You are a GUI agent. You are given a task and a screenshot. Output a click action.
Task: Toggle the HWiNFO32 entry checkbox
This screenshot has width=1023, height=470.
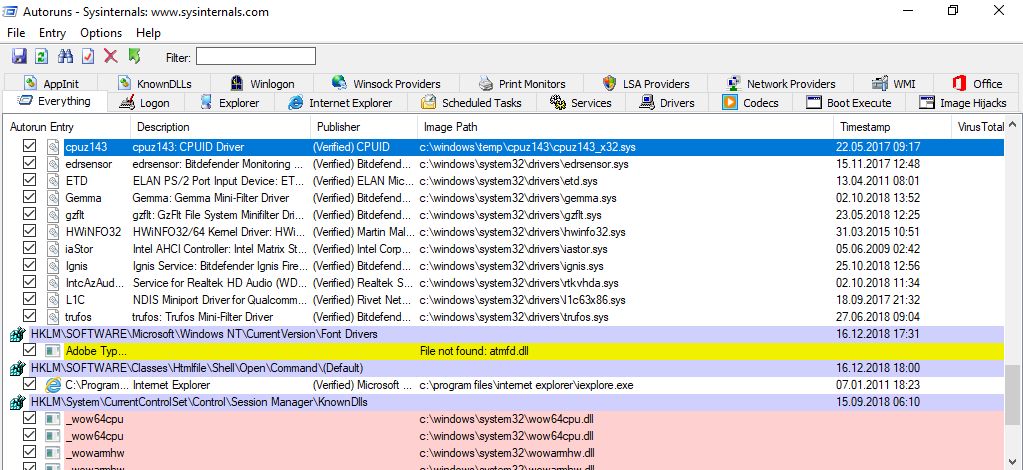click(29, 231)
